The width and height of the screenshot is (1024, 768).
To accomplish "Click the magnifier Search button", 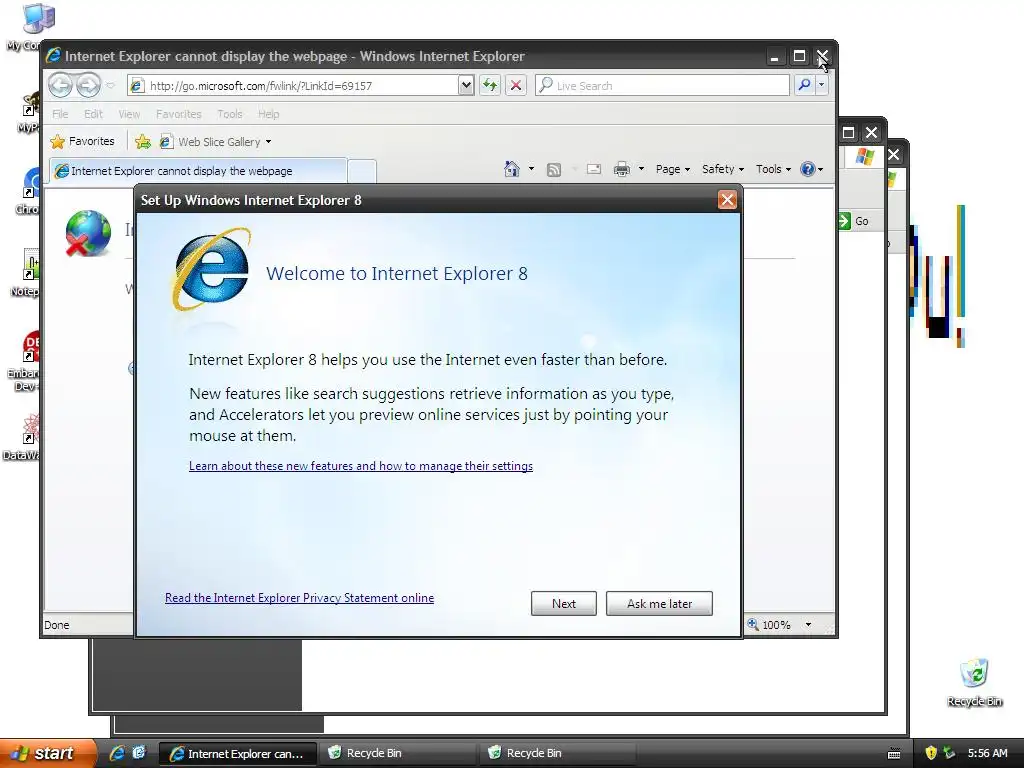I will click(x=805, y=85).
